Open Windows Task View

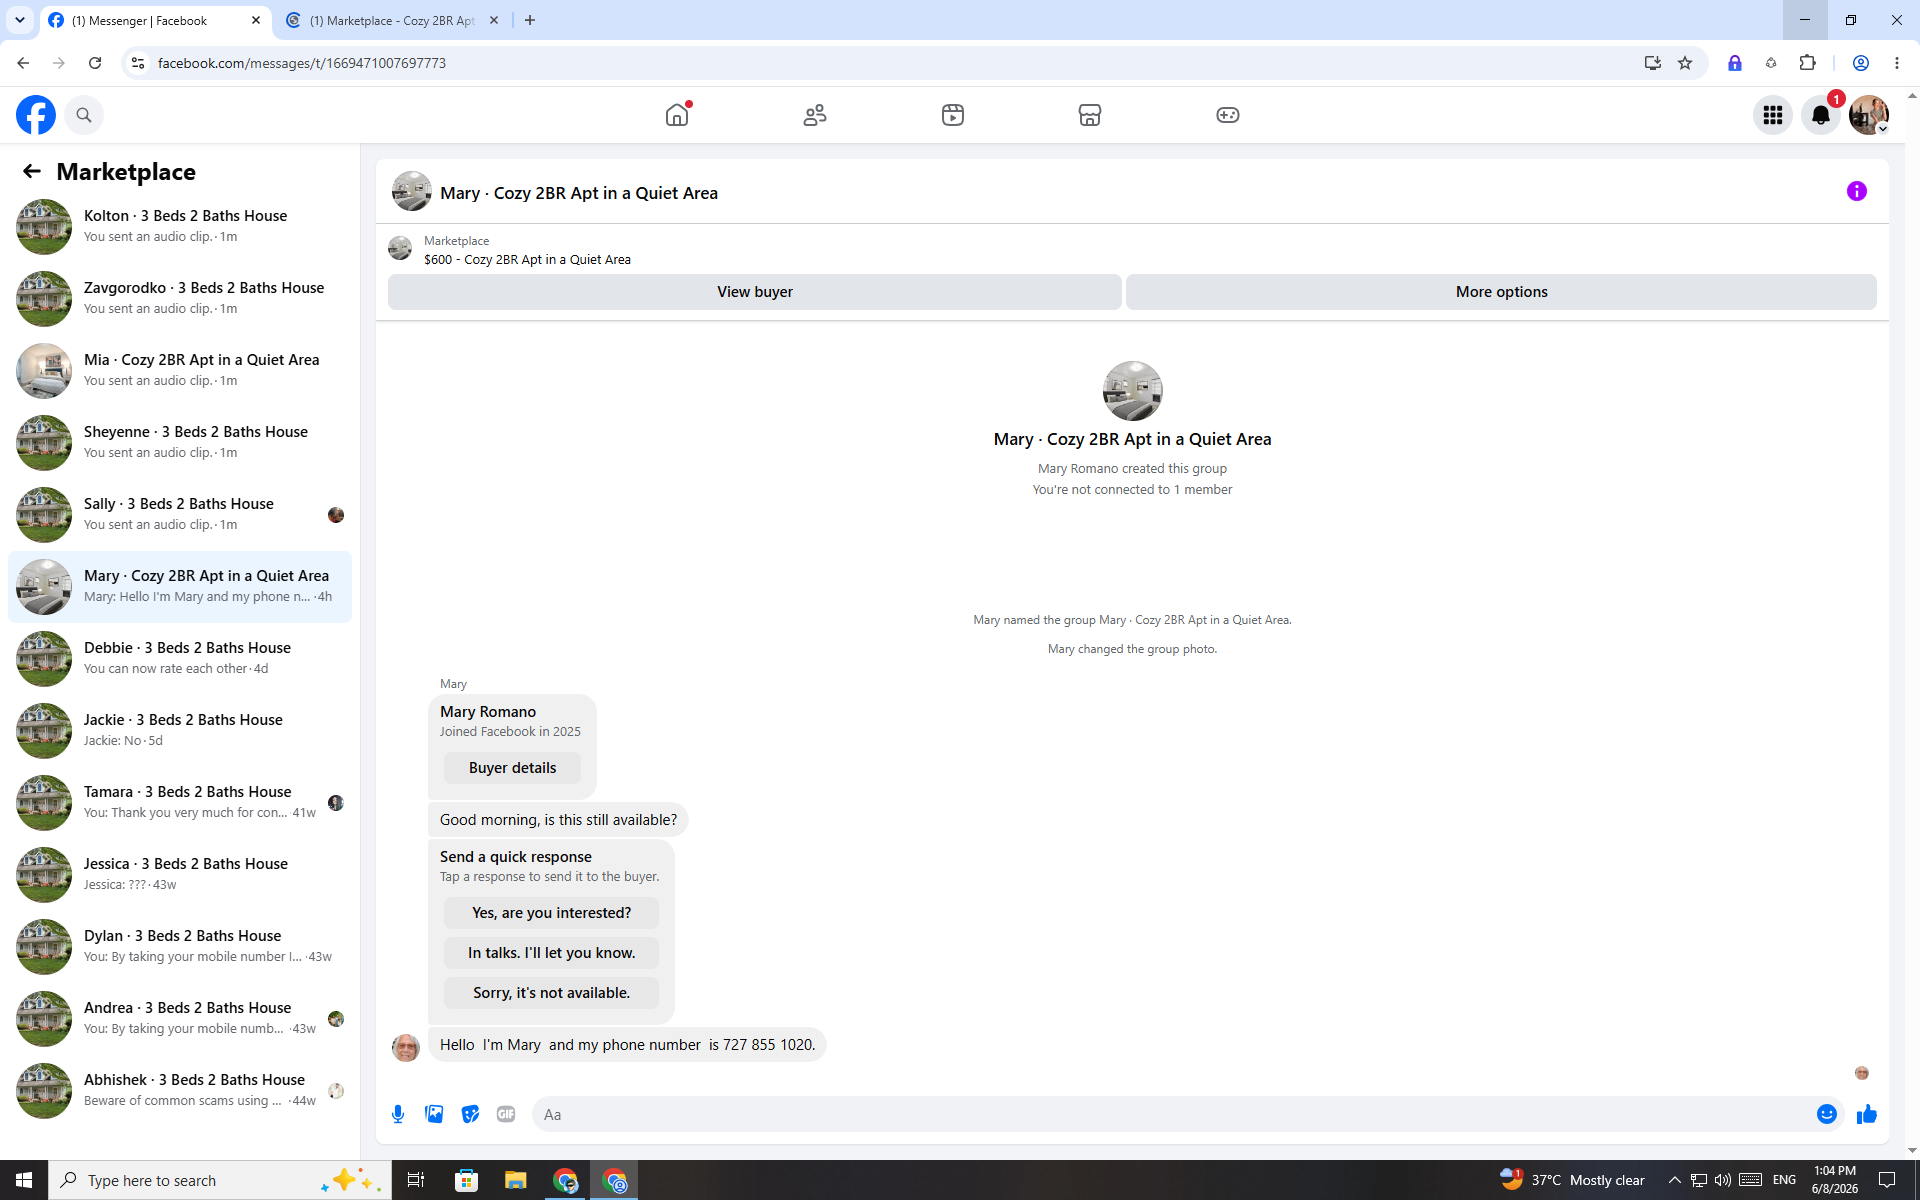(416, 1180)
